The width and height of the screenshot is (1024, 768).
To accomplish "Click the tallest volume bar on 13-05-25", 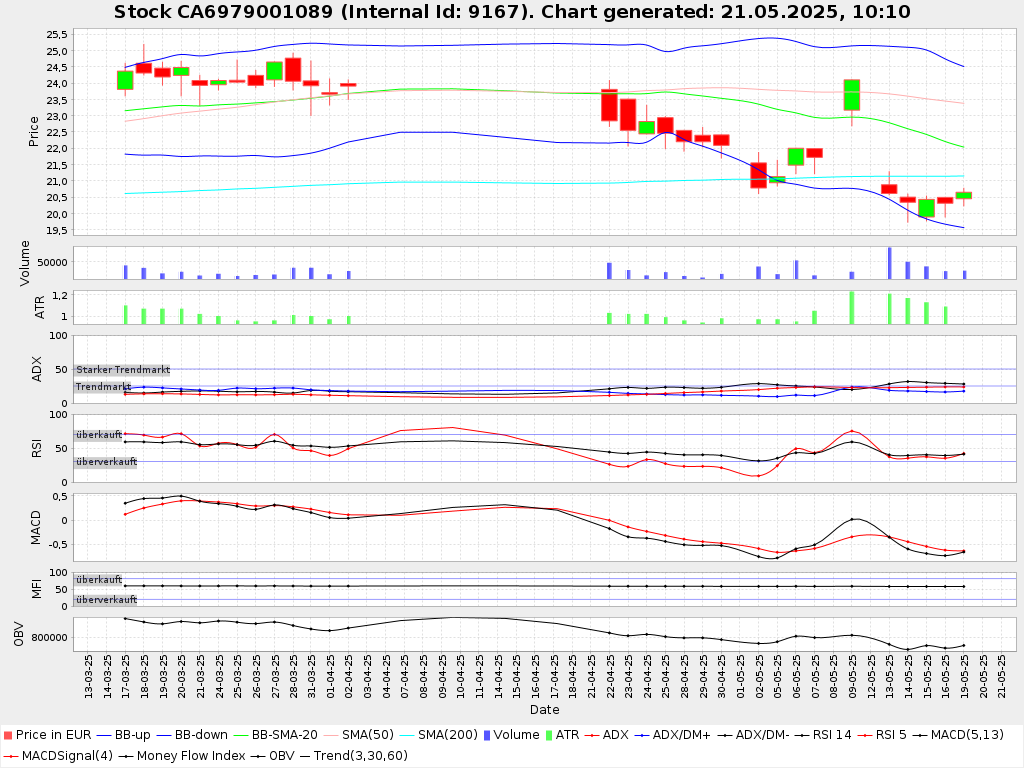I will [x=889, y=263].
